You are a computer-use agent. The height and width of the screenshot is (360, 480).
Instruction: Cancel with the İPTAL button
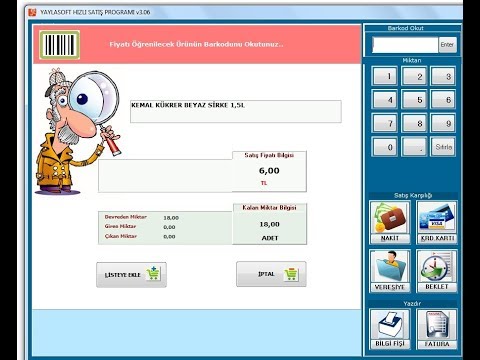tap(271, 274)
